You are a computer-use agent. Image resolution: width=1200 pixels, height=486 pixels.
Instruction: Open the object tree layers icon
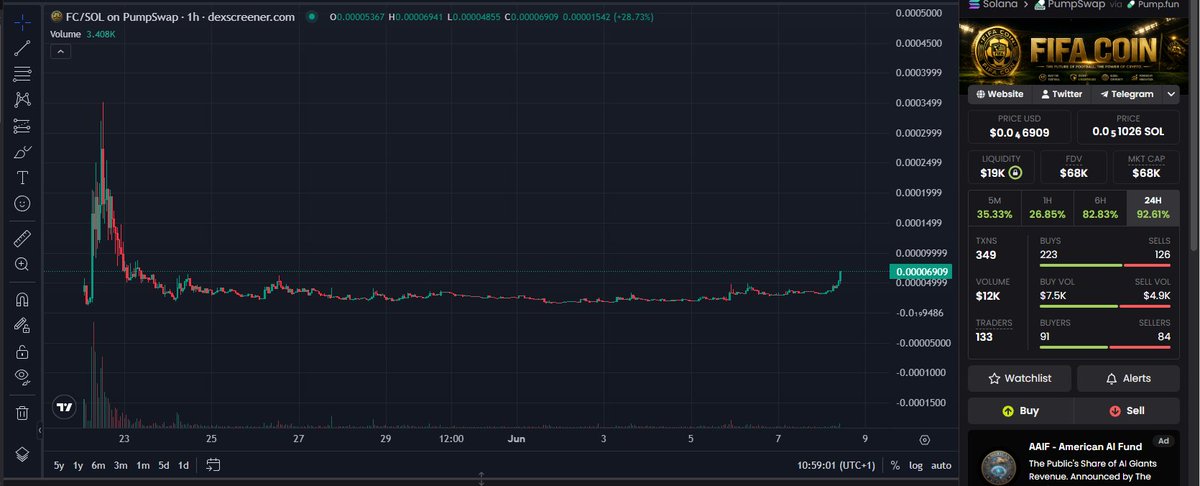22,453
